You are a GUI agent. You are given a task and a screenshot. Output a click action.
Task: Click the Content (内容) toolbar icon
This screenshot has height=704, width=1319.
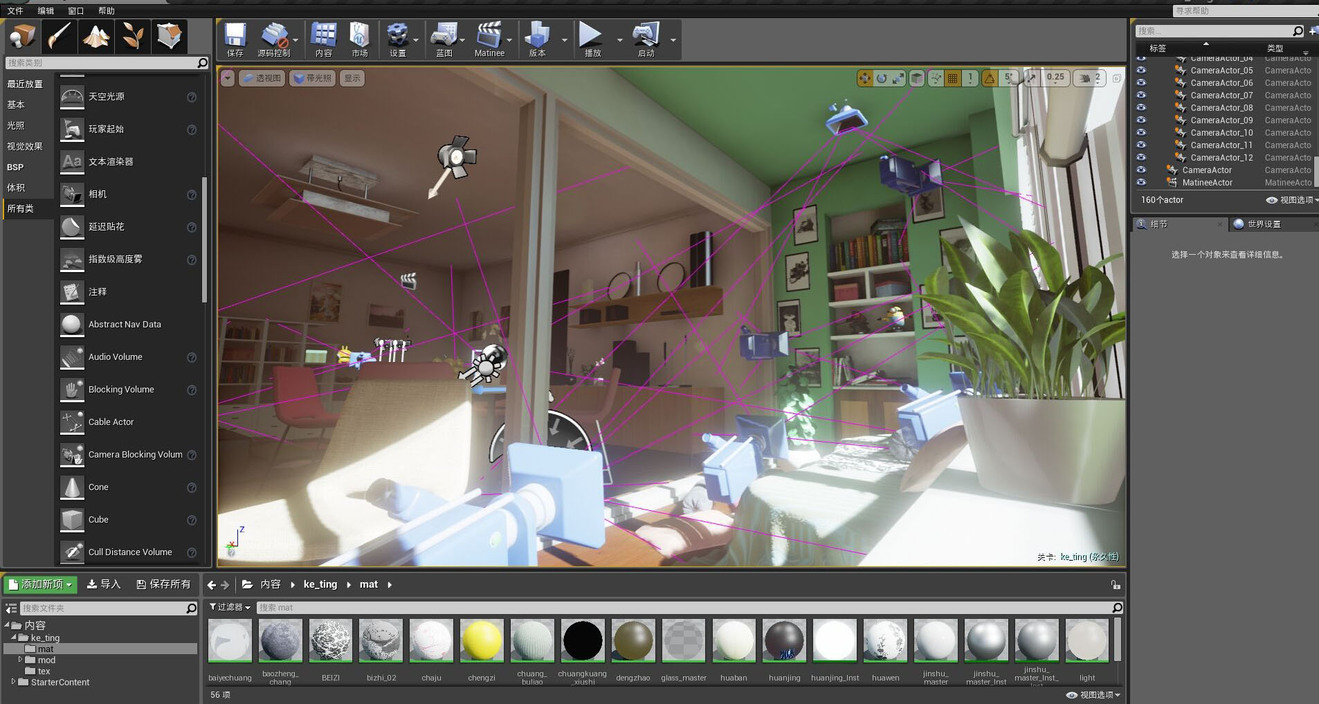pyautogui.click(x=323, y=40)
